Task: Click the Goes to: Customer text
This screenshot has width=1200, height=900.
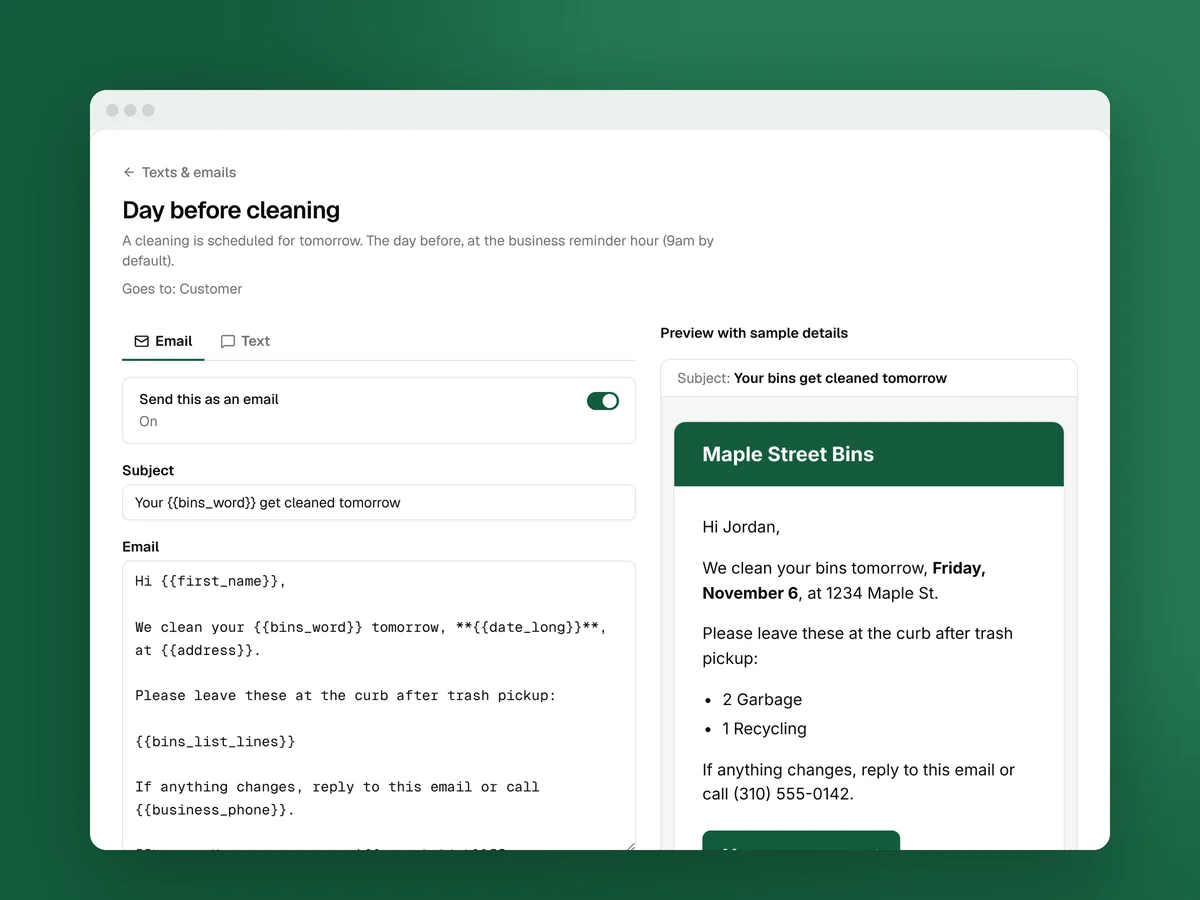Action: [182, 289]
